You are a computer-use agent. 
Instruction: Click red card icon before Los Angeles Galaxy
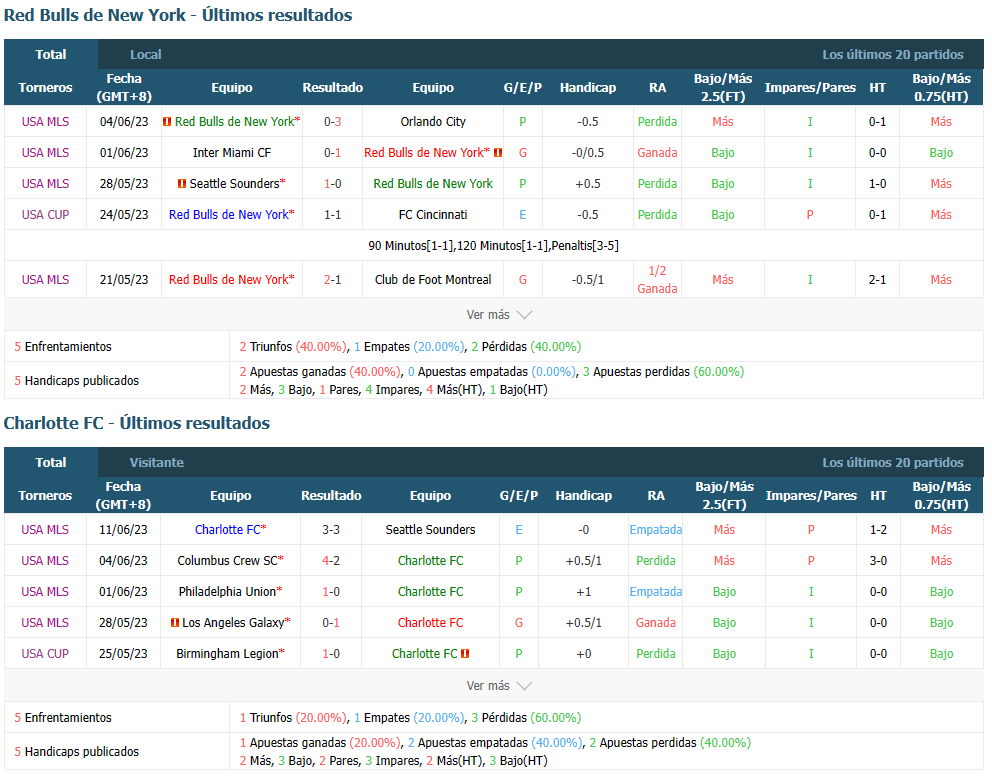tap(175, 622)
